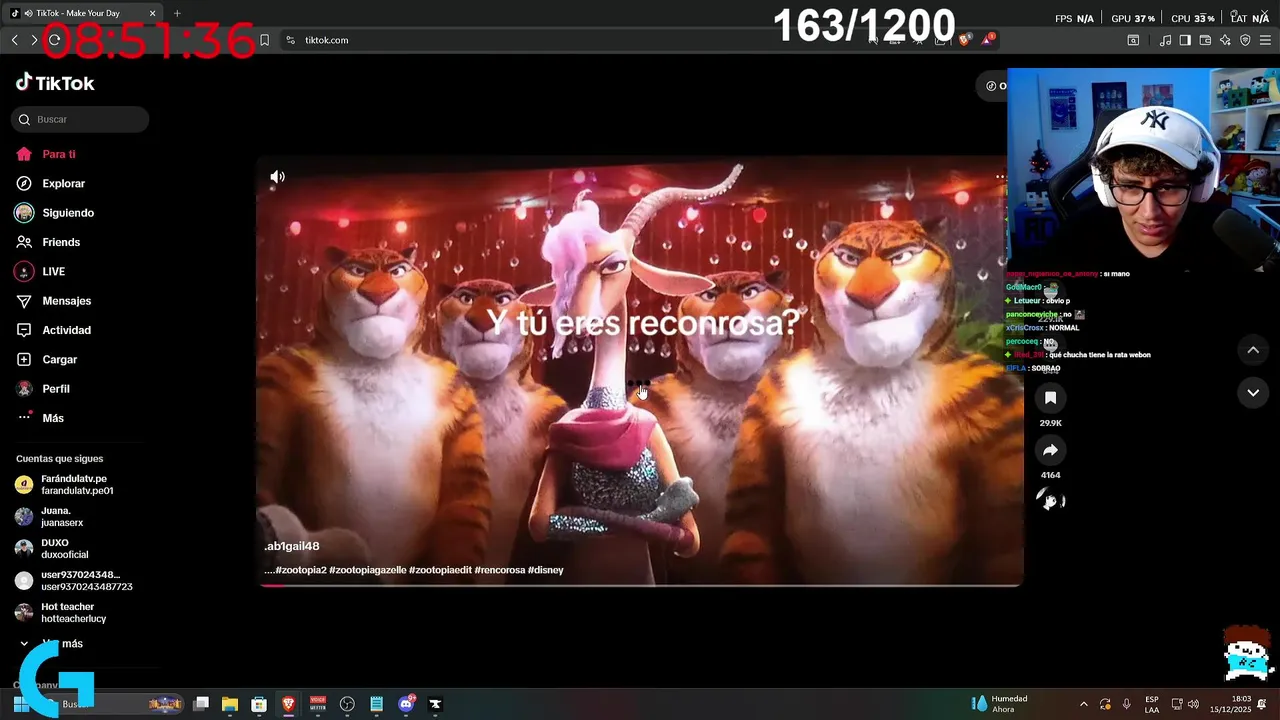Click the Mensajes paper-plane icon

click(24, 300)
